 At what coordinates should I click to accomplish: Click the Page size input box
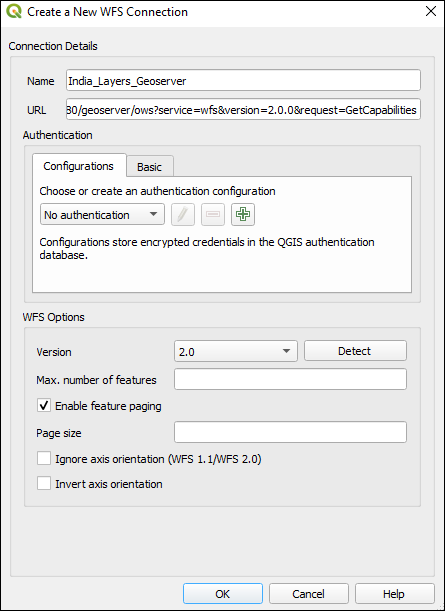pyautogui.click(x=290, y=432)
